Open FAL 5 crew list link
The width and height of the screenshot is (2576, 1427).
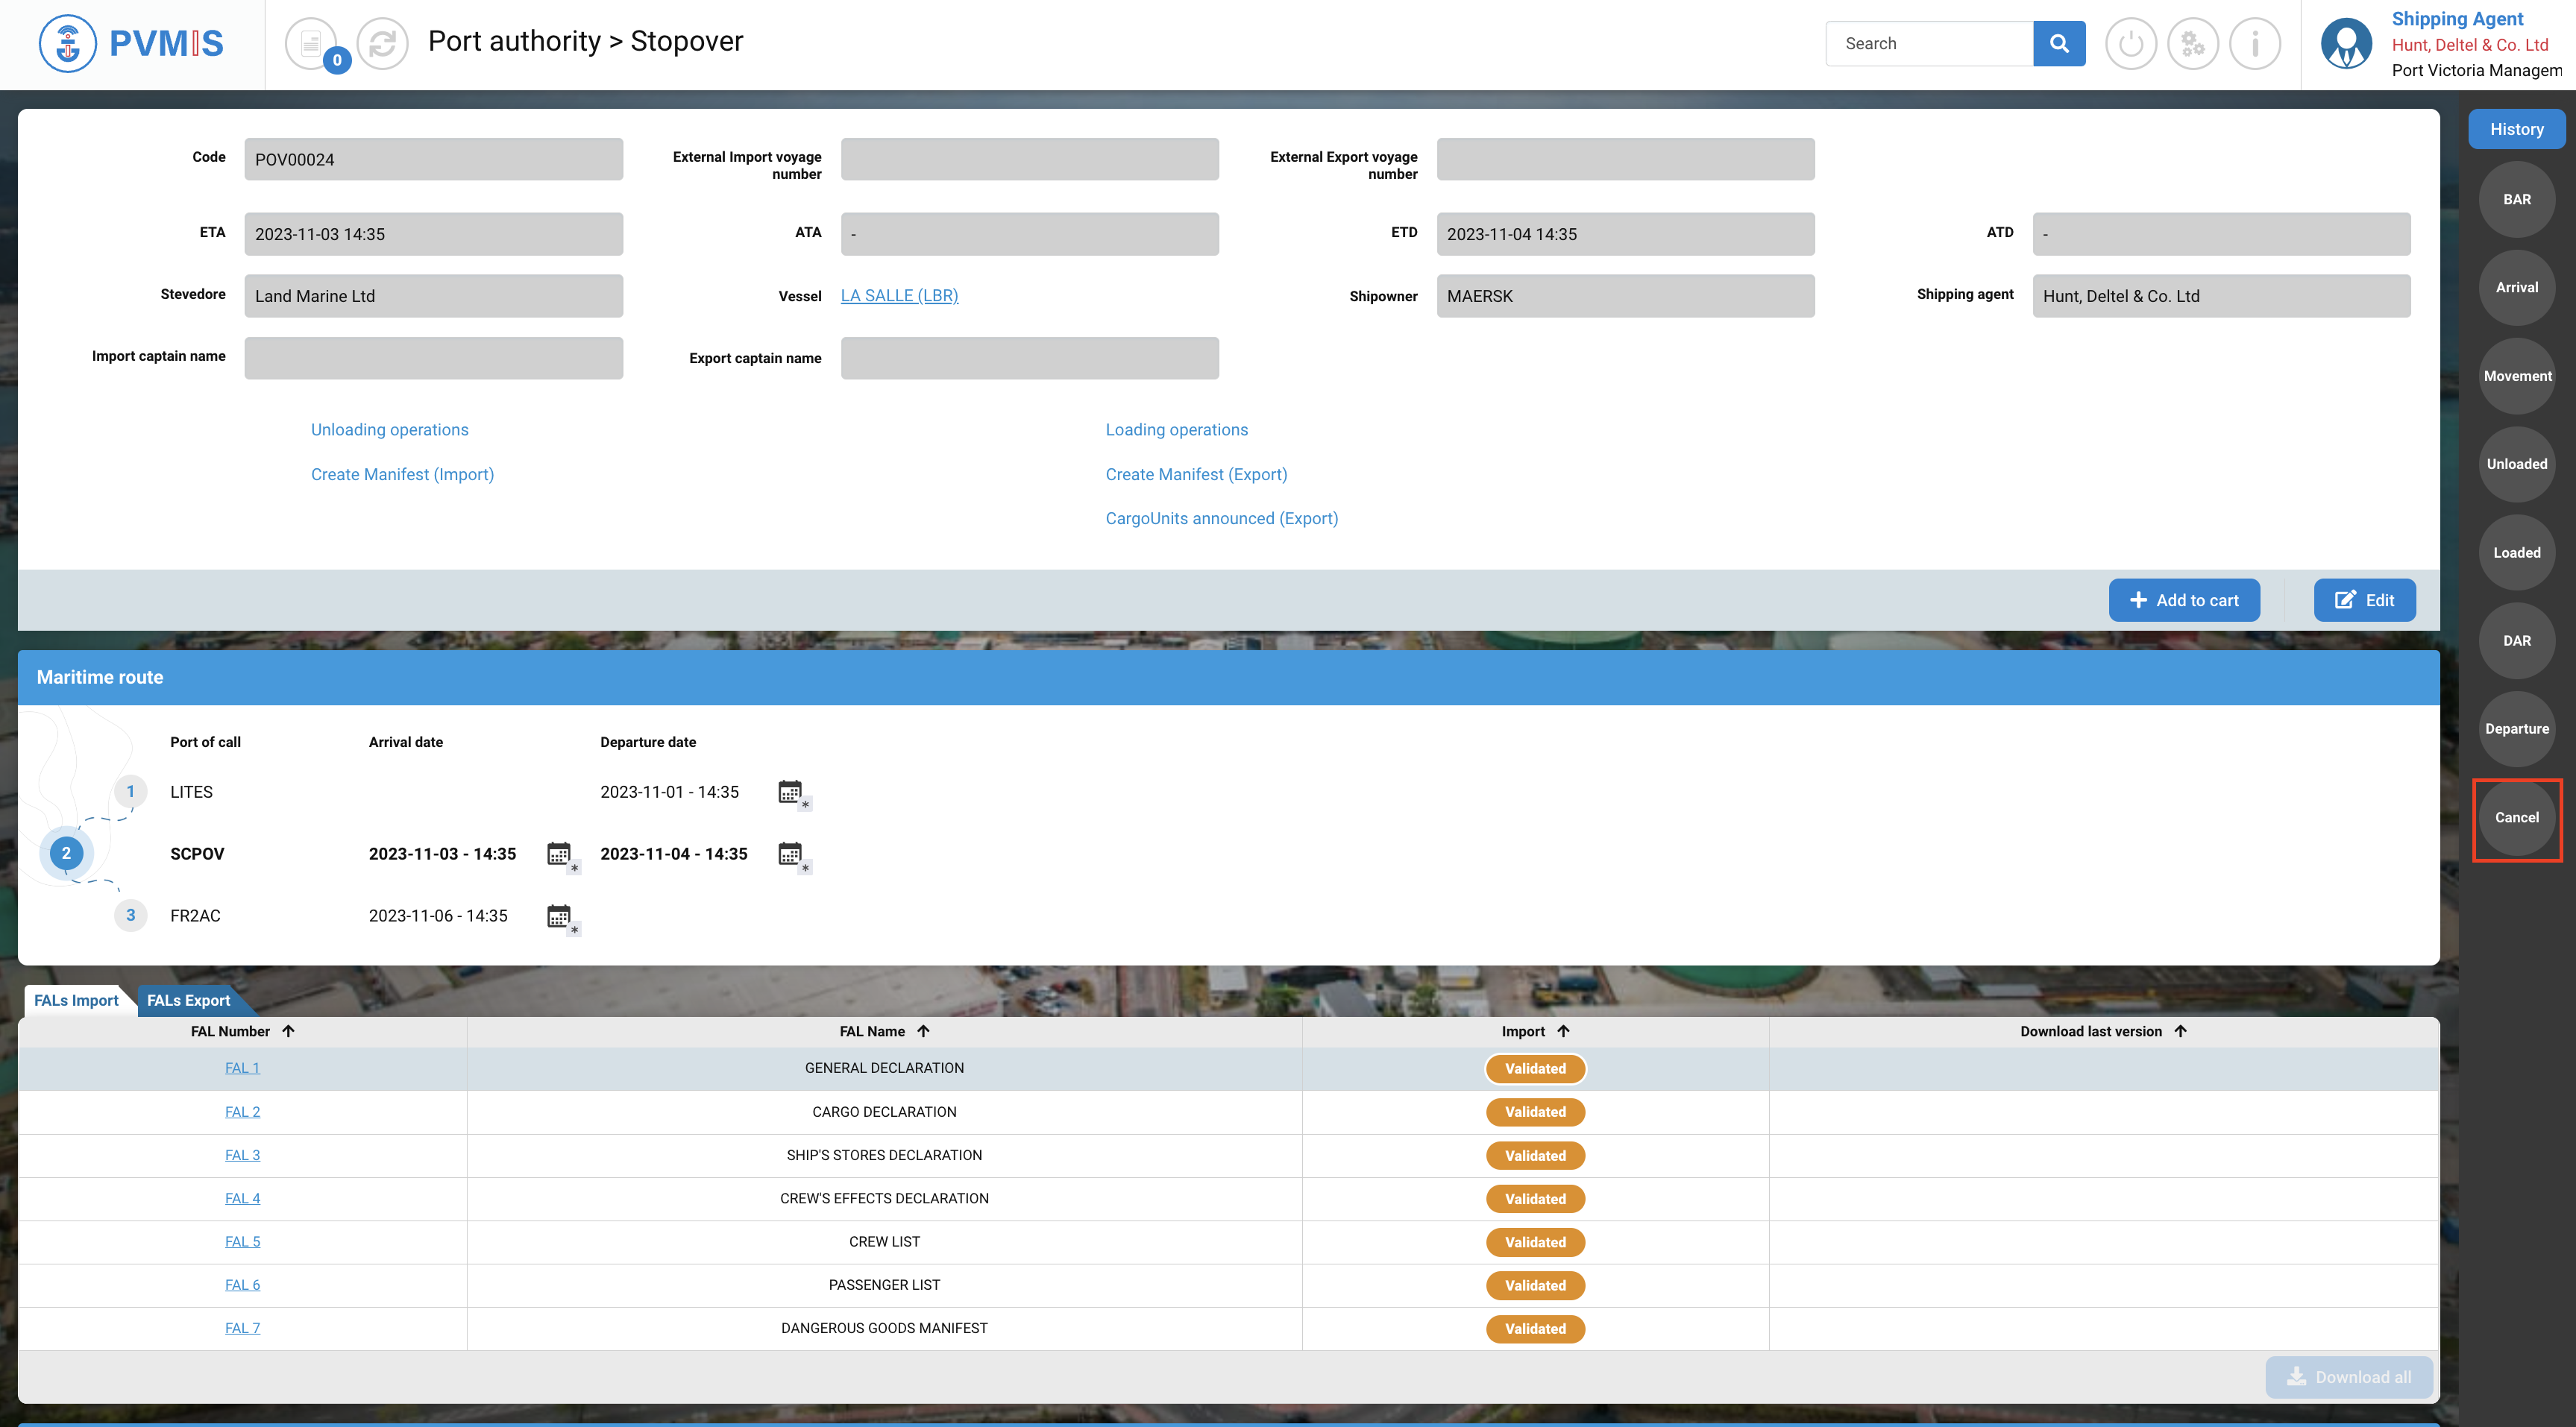tap(242, 1242)
